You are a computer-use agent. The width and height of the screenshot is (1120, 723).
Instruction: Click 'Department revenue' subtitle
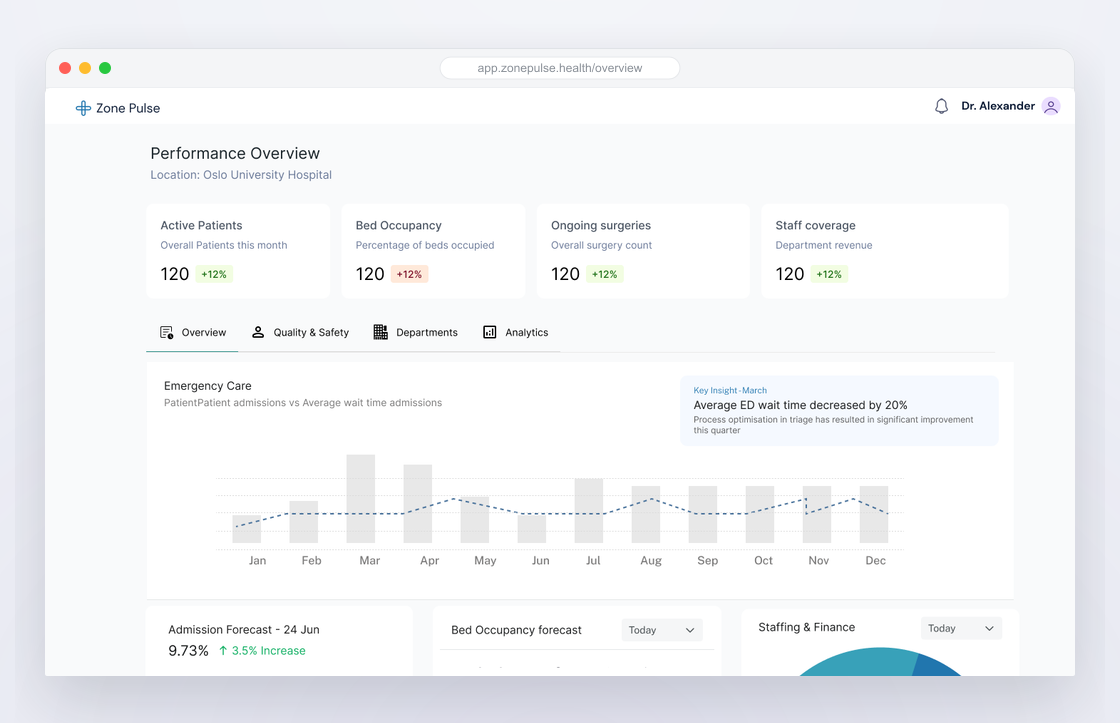point(824,245)
